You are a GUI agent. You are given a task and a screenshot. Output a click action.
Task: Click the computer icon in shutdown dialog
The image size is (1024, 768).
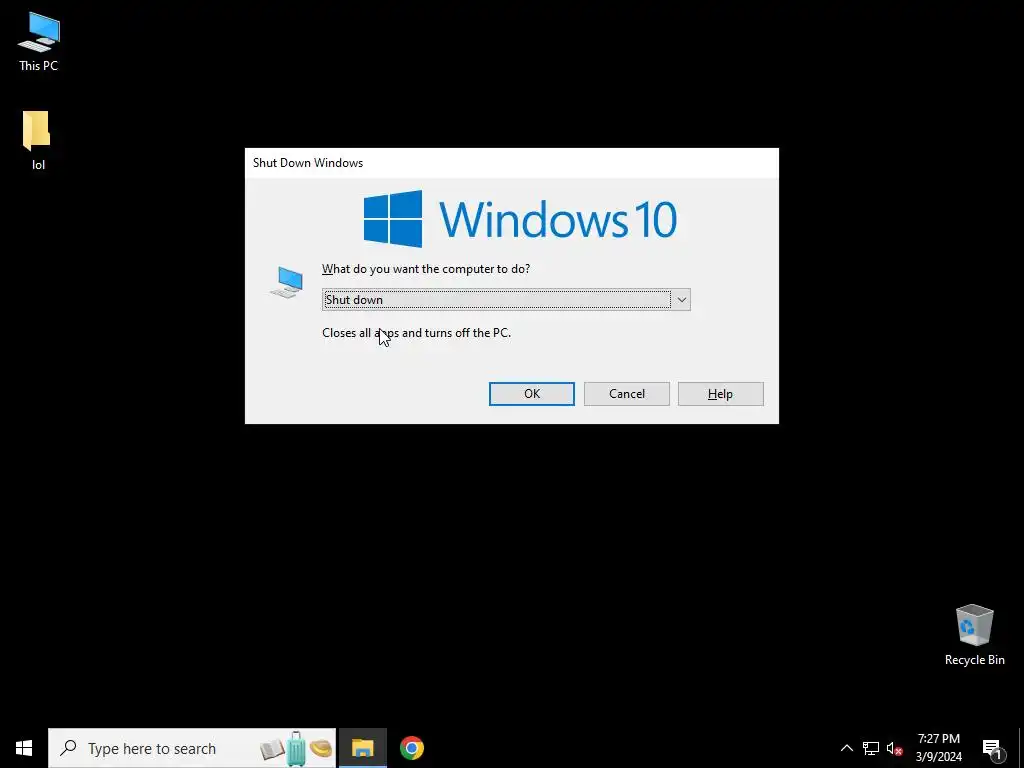287,282
